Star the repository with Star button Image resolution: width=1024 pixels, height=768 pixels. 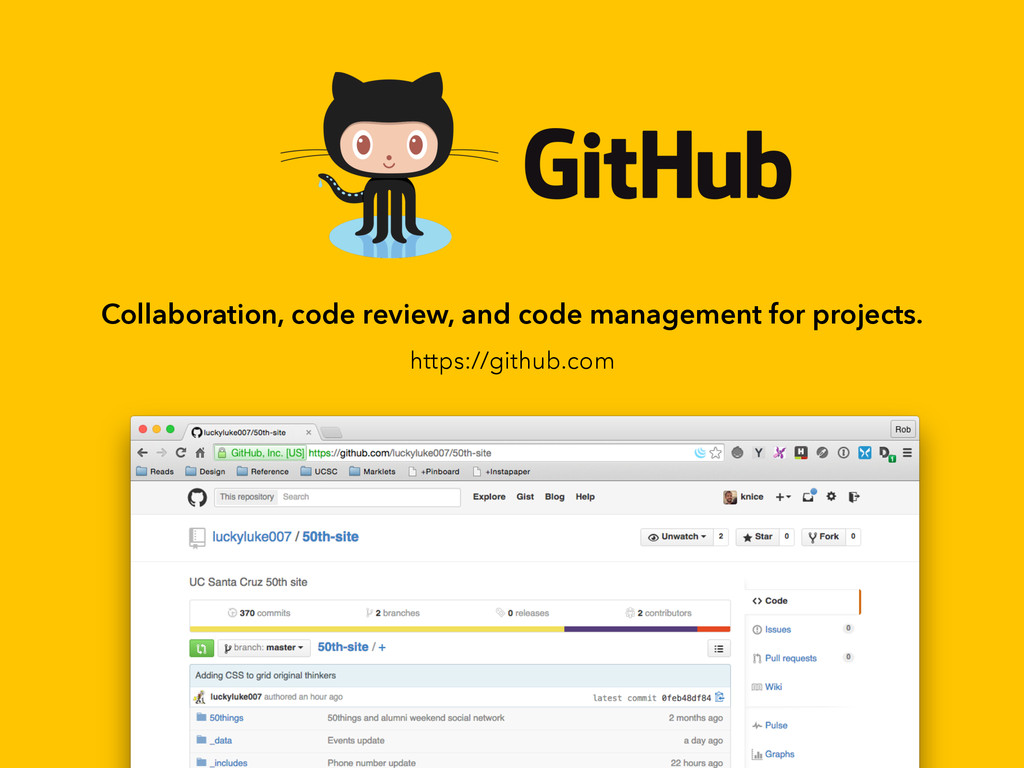[758, 537]
